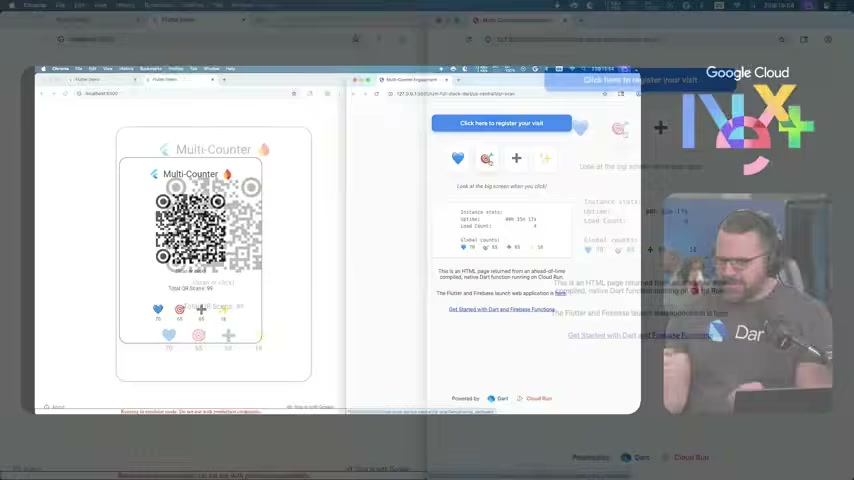The height and width of the screenshot is (480, 854).
Task: Select the 'Multi-Counter Engagement' tab in the inner window
Action: tap(412, 80)
